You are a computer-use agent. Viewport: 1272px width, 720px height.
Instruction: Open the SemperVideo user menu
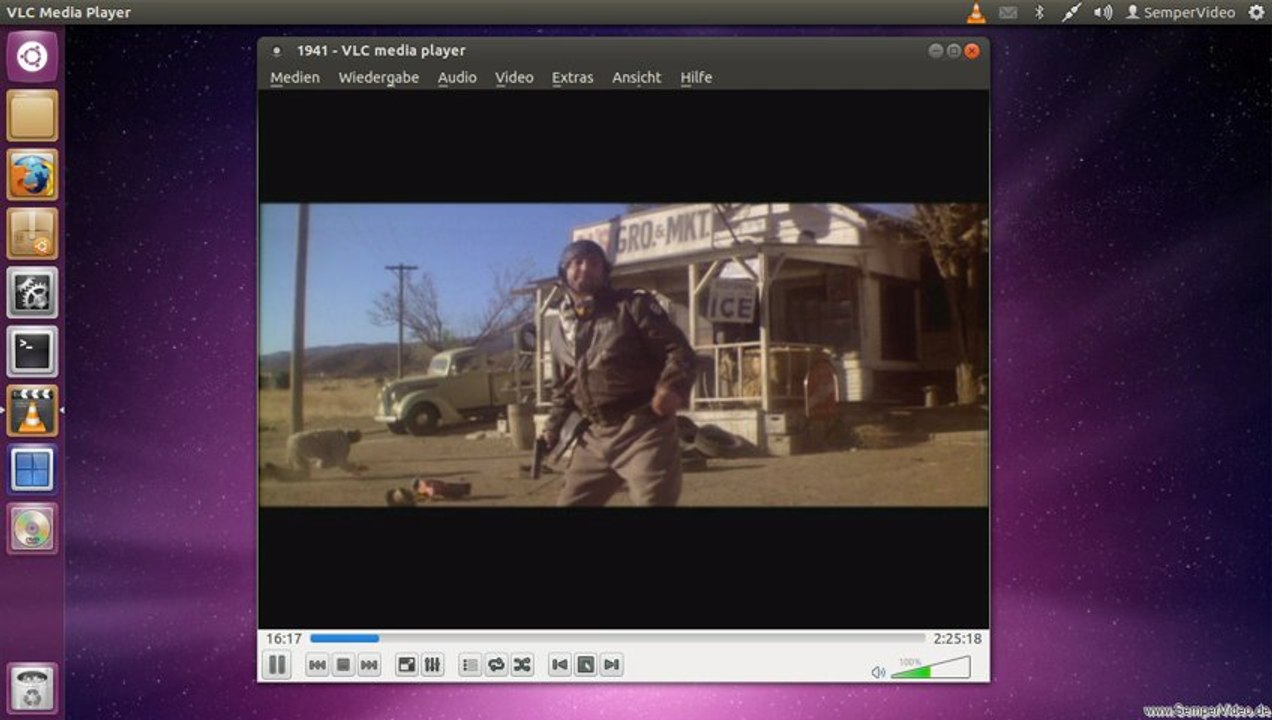pyautogui.click(x=1180, y=13)
